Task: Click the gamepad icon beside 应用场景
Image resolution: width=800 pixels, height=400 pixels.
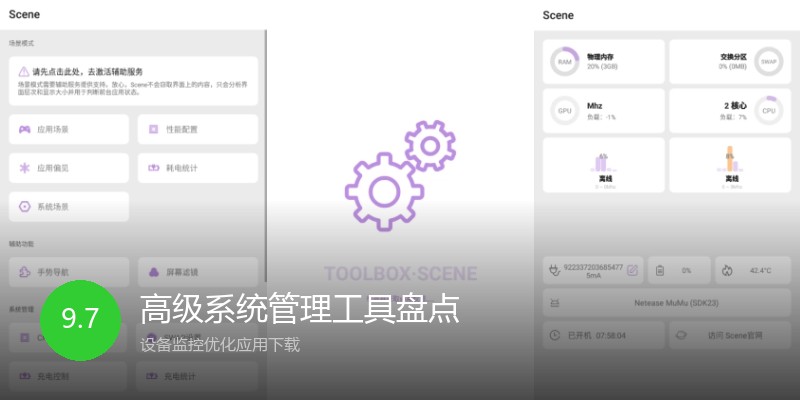Action: click(24, 130)
